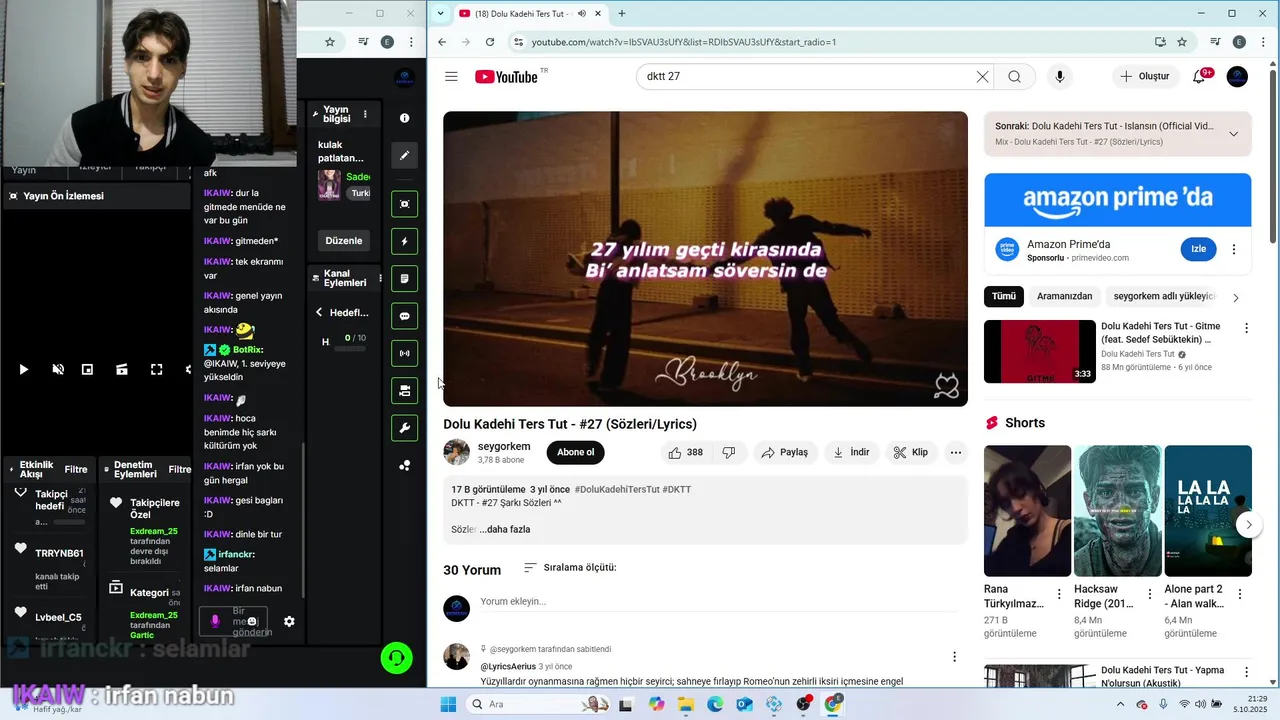1280x720 pixels.
Task: Reload the page in Chrome
Action: point(490,42)
